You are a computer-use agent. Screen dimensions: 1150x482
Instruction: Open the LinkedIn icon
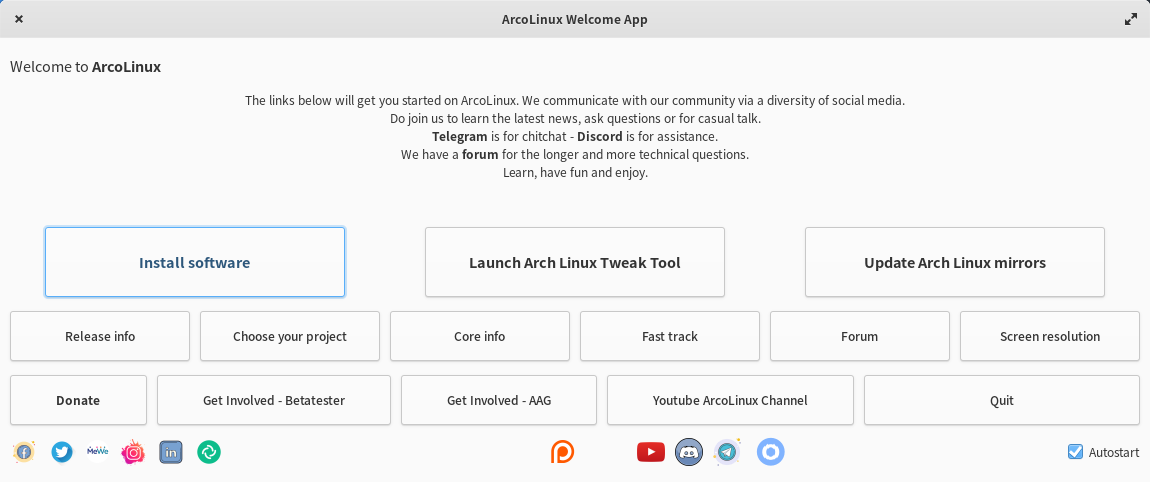(x=171, y=452)
